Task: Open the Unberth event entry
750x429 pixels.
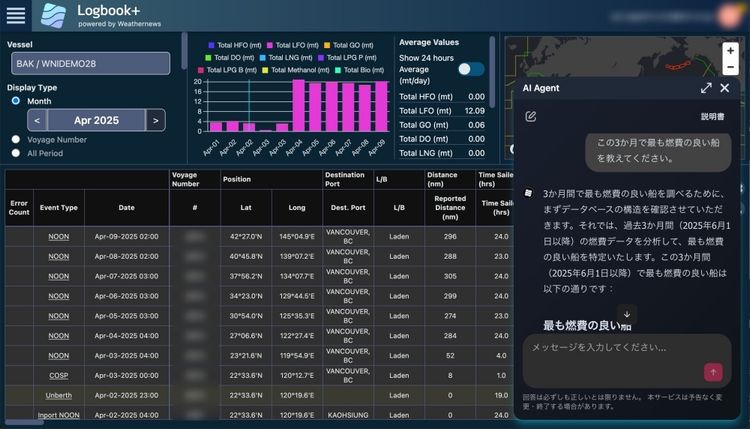Action: (x=59, y=395)
